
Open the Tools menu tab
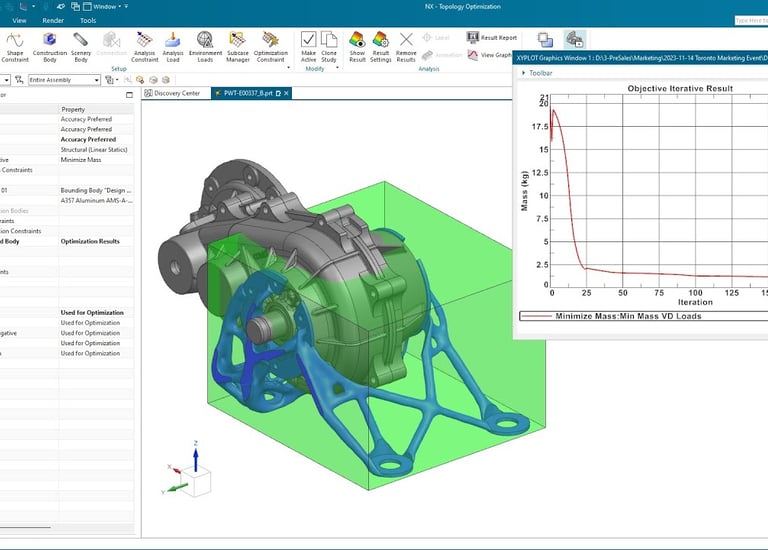coord(88,21)
